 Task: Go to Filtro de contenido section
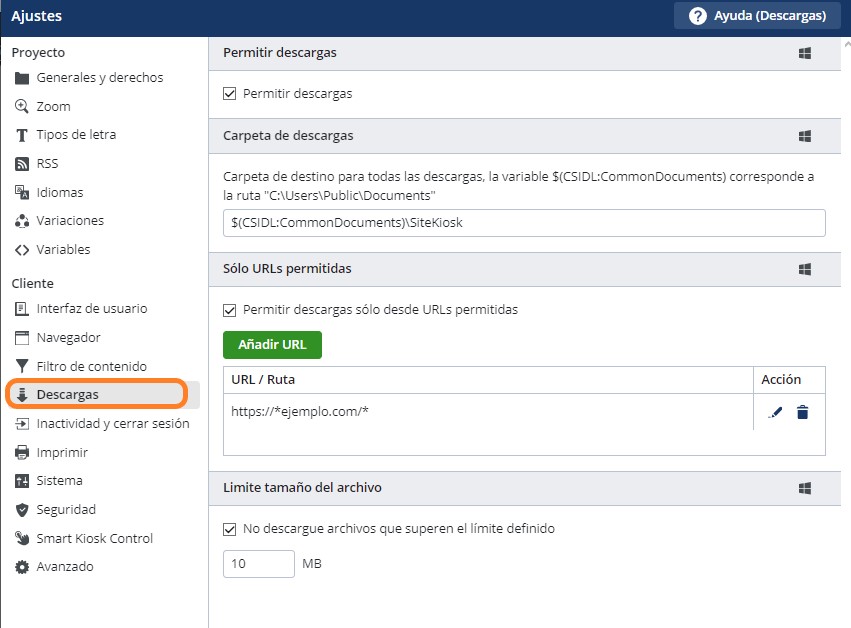tap(91, 366)
